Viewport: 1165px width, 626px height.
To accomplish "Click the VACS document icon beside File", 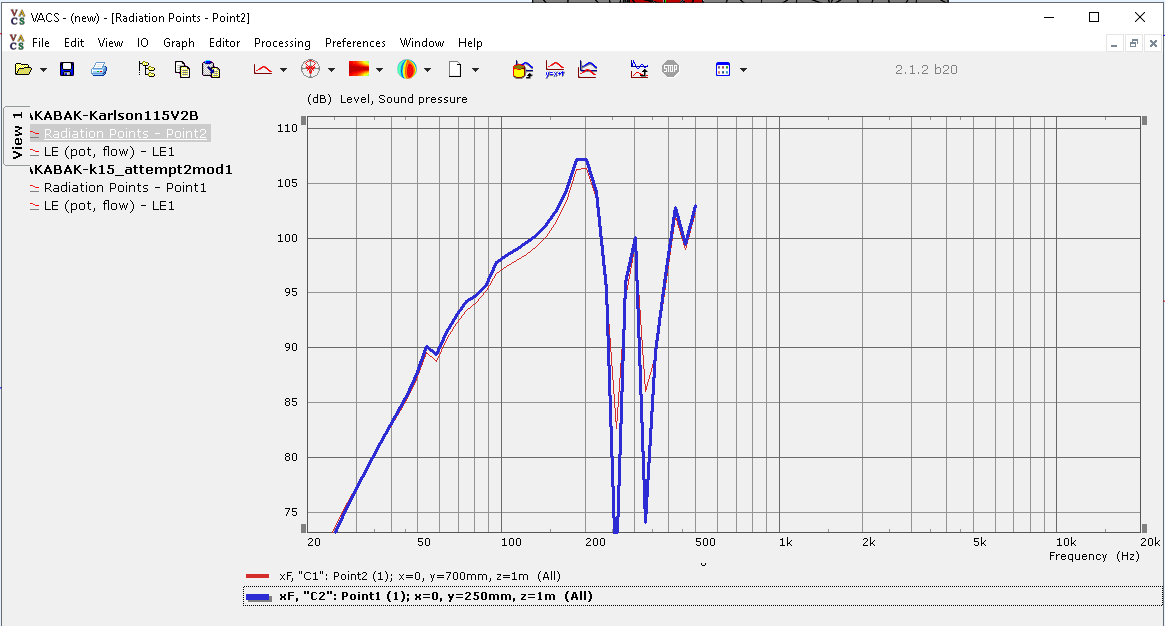I will (16, 42).
